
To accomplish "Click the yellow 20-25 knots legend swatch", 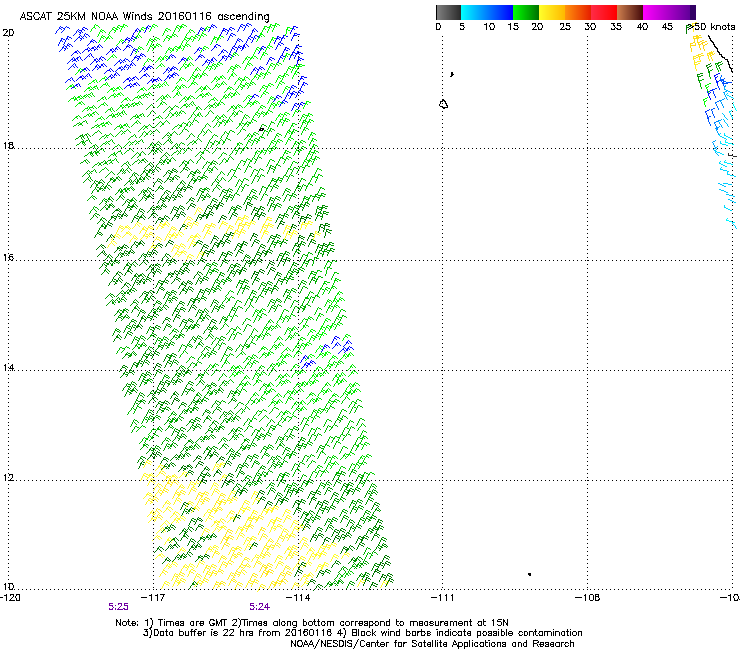I will [552, 12].
